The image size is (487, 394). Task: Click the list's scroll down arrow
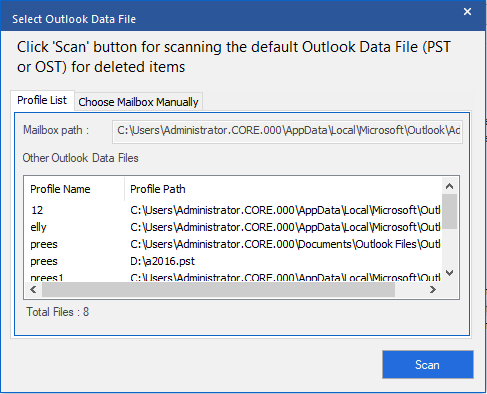click(x=449, y=273)
